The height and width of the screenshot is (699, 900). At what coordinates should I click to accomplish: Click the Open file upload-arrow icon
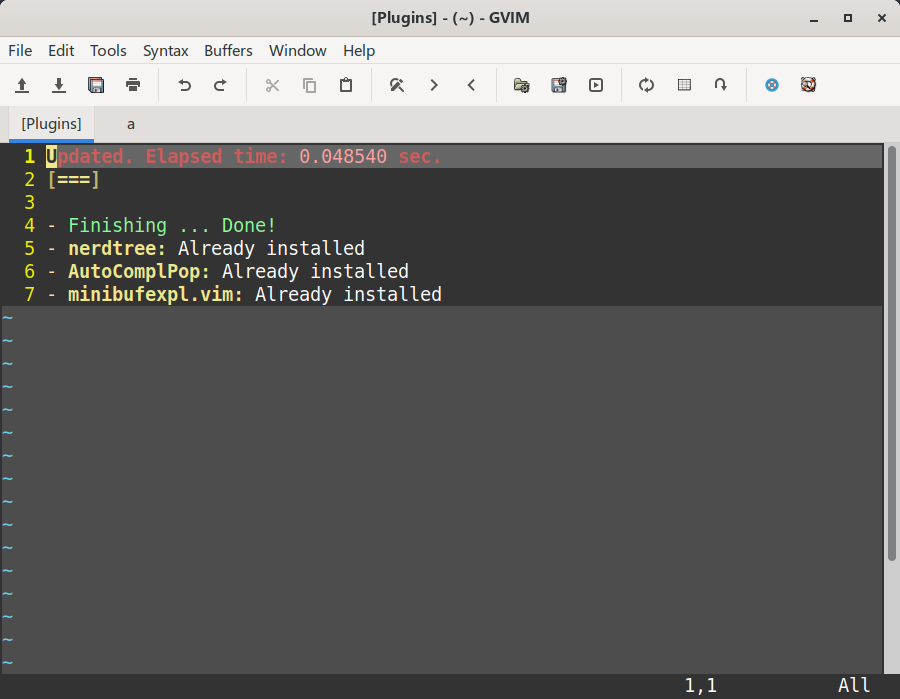coord(22,86)
